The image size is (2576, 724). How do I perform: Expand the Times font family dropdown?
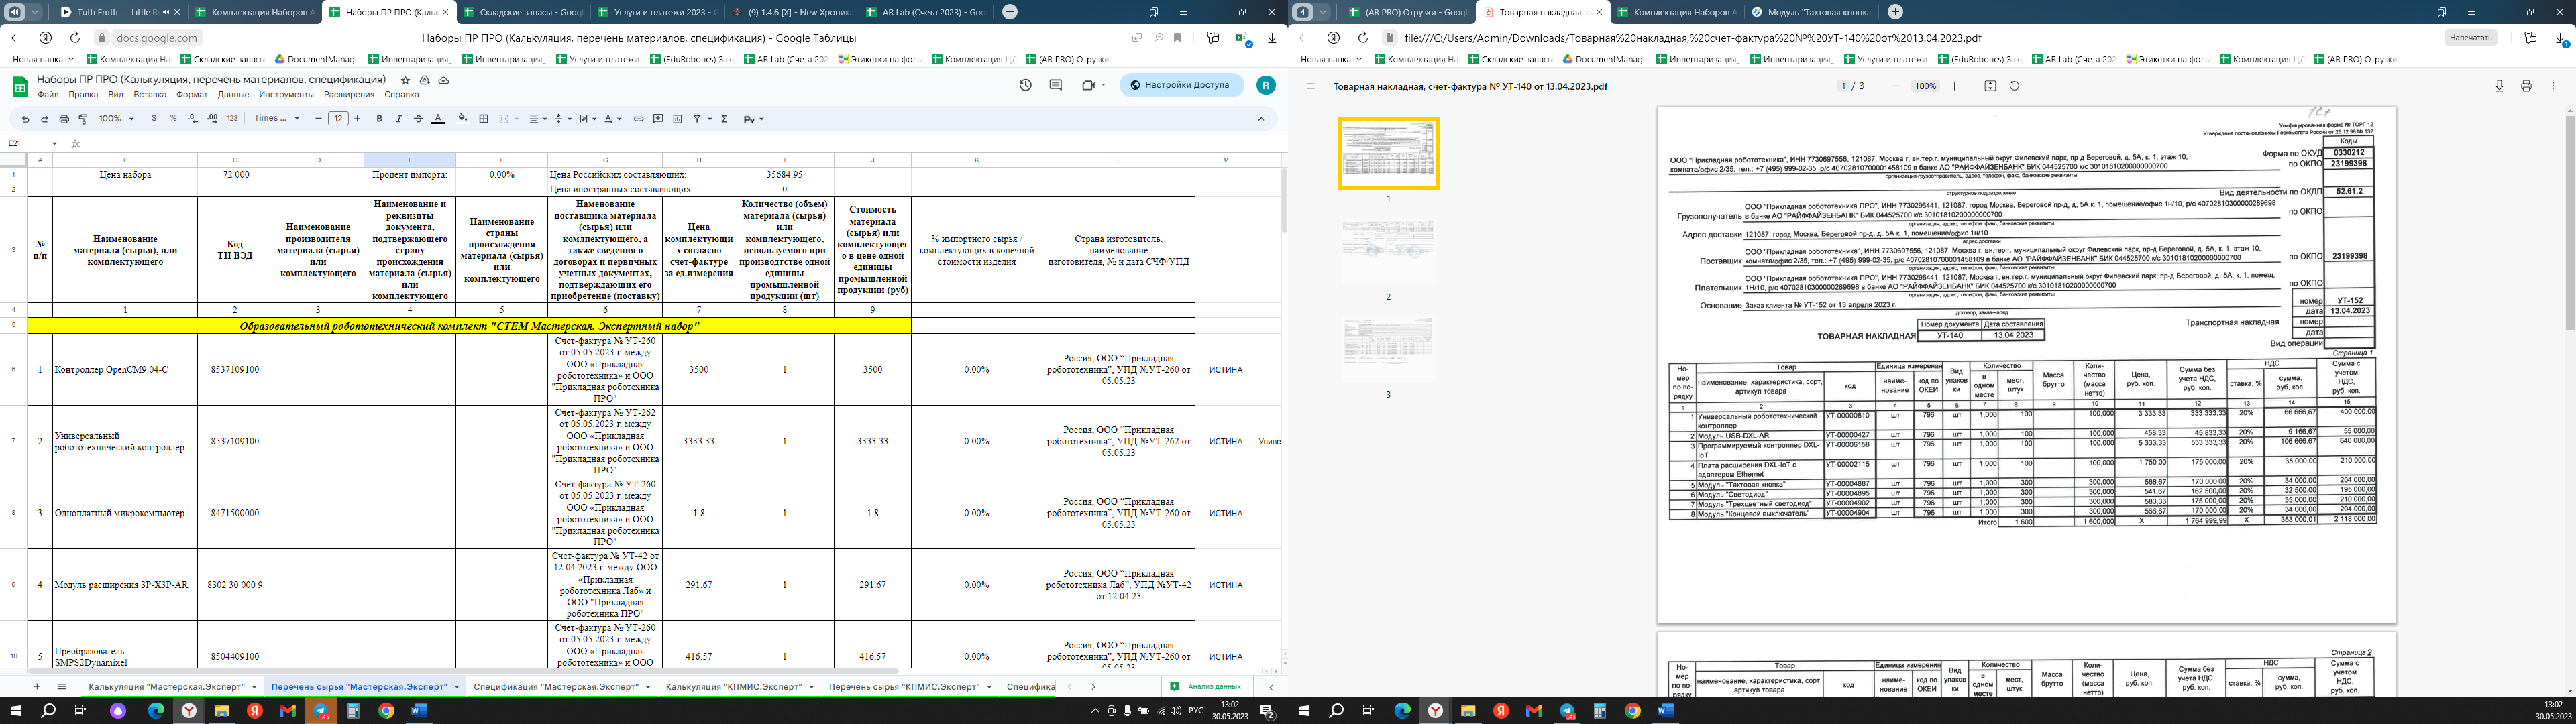click(277, 119)
